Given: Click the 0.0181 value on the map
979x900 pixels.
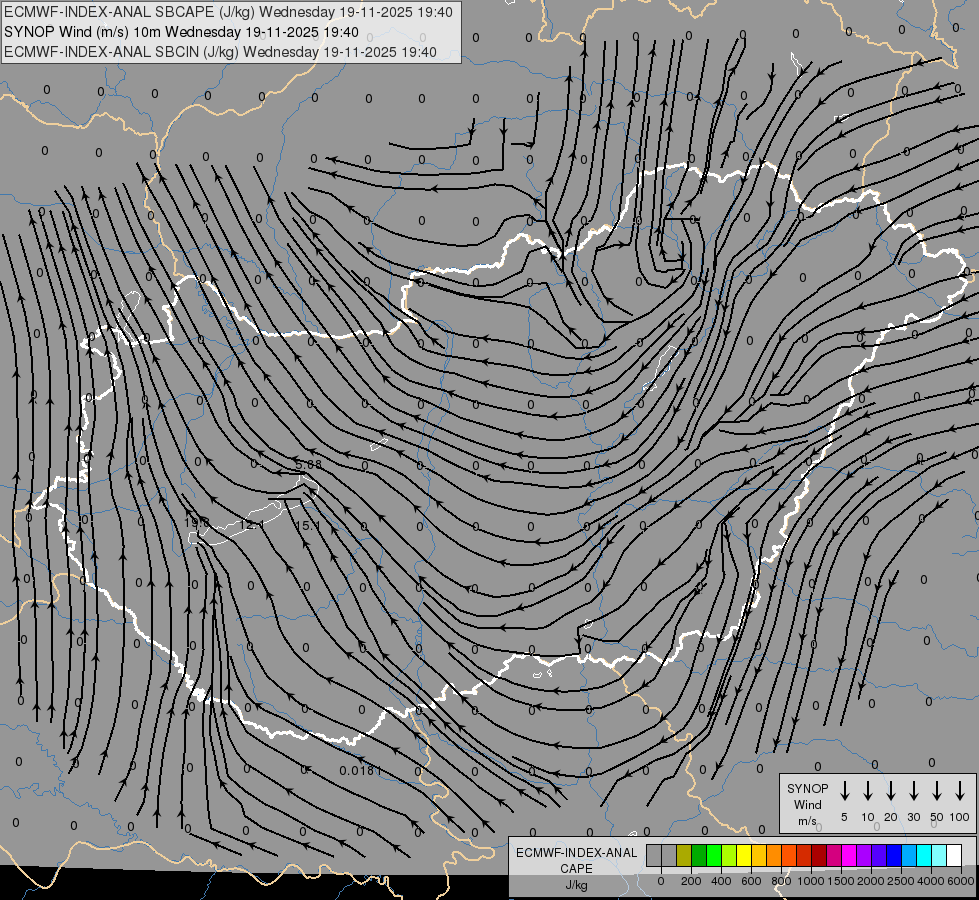Looking at the screenshot, I should pyautogui.click(x=360, y=771).
